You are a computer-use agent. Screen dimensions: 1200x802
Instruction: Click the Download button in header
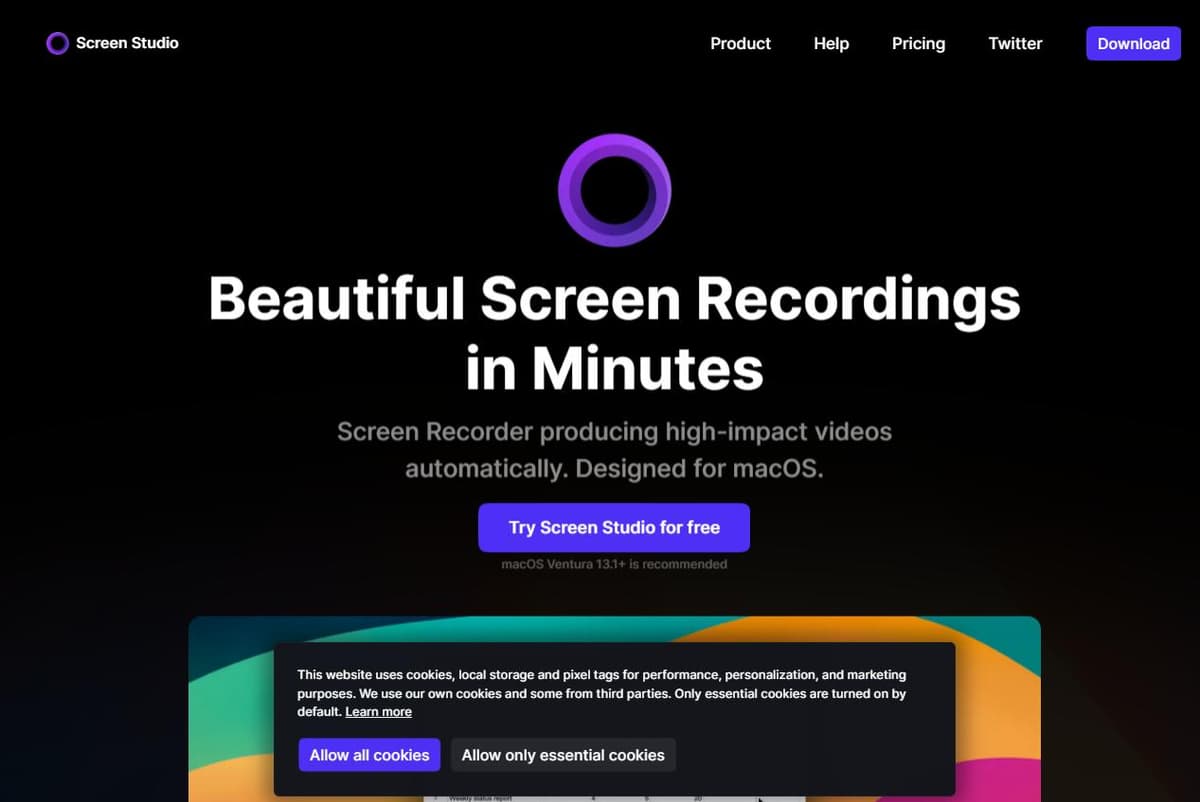coord(1133,43)
